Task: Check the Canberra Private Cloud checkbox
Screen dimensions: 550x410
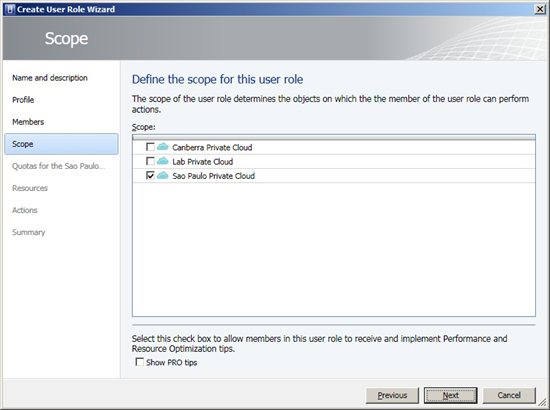Action: tap(150, 147)
